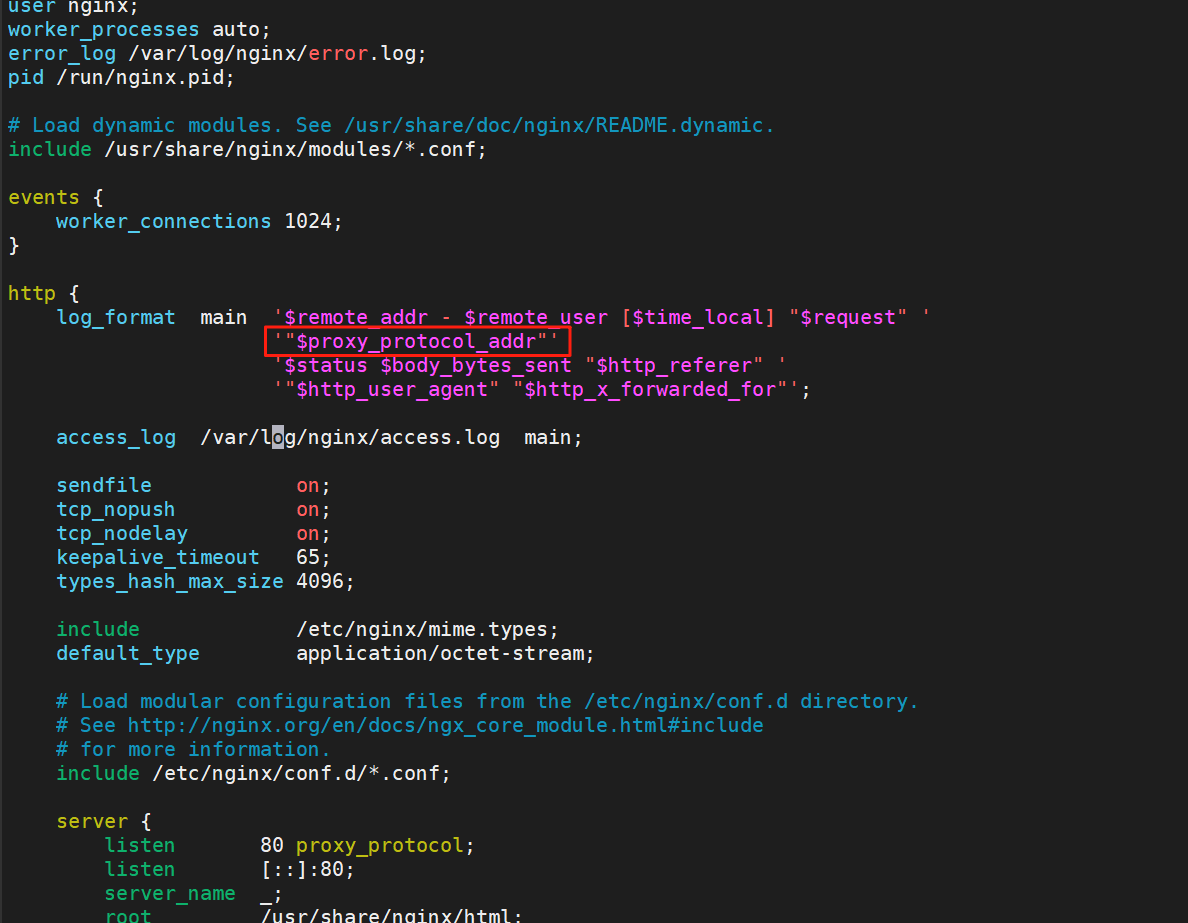This screenshot has height=923, width=1188.
Task: Click 'worker_connections' directive
Action: (164, 222)
